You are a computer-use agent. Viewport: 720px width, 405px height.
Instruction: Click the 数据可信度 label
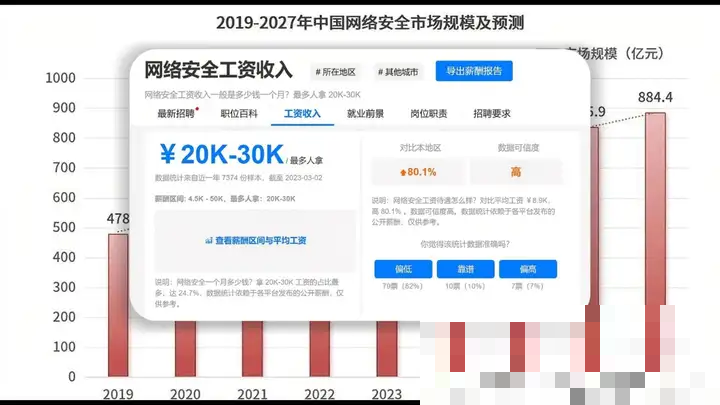(518, 148)
